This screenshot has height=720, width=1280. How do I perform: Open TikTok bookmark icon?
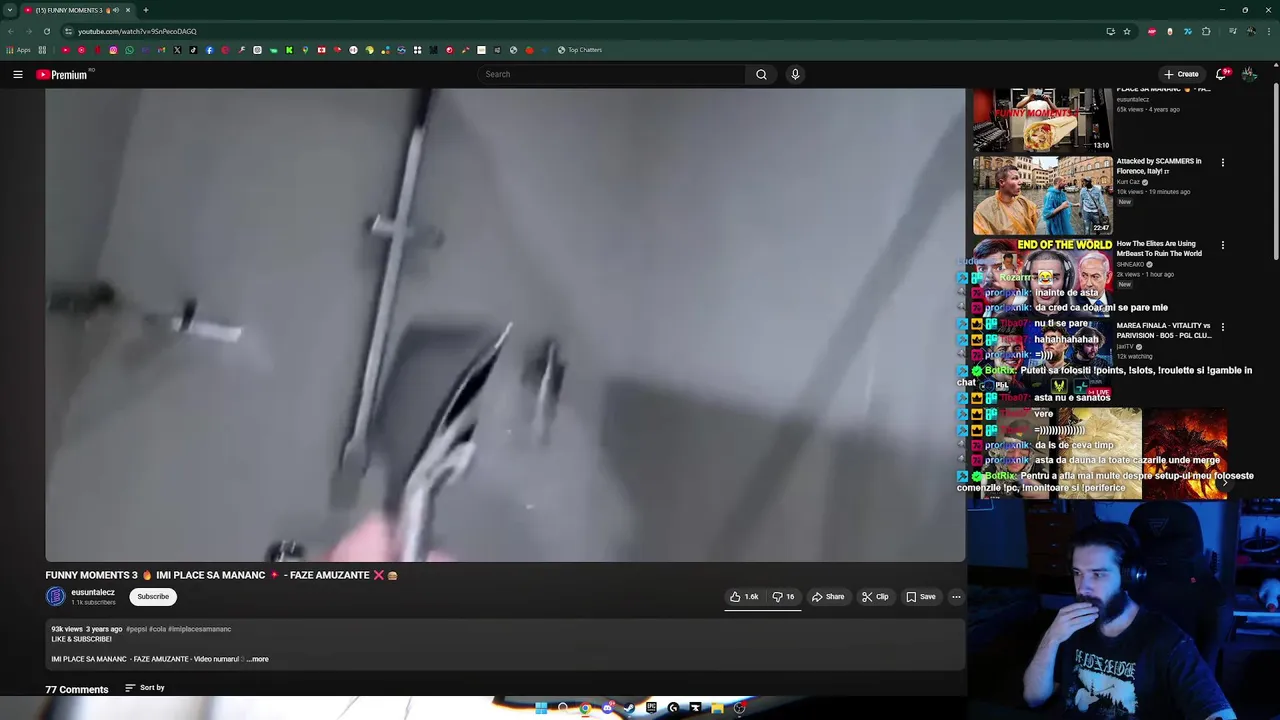point(193,50)
